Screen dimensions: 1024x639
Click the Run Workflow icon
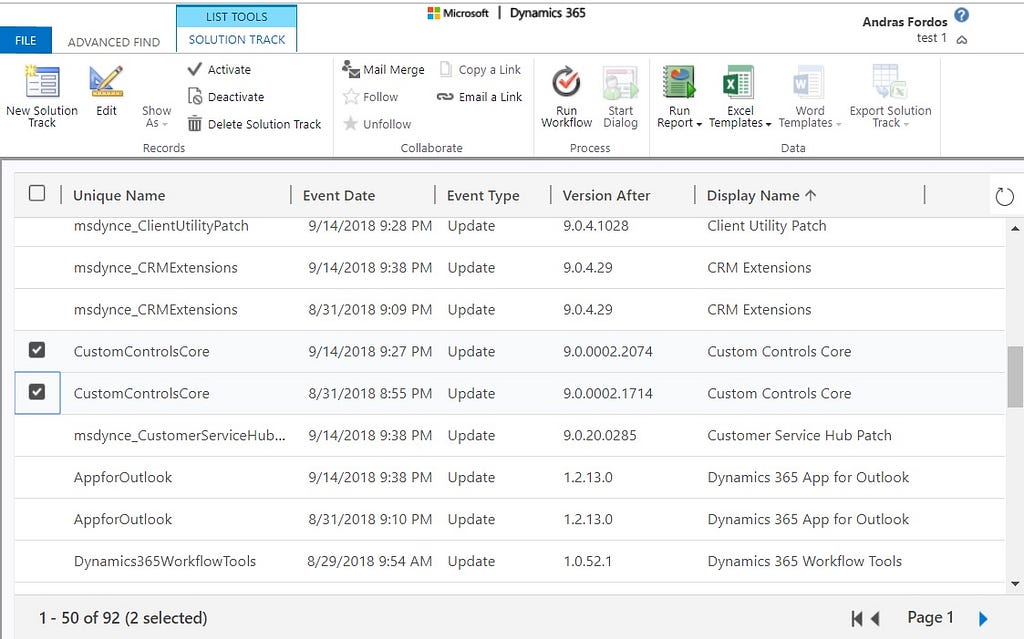pyautogui.click(x=566, y=82)
